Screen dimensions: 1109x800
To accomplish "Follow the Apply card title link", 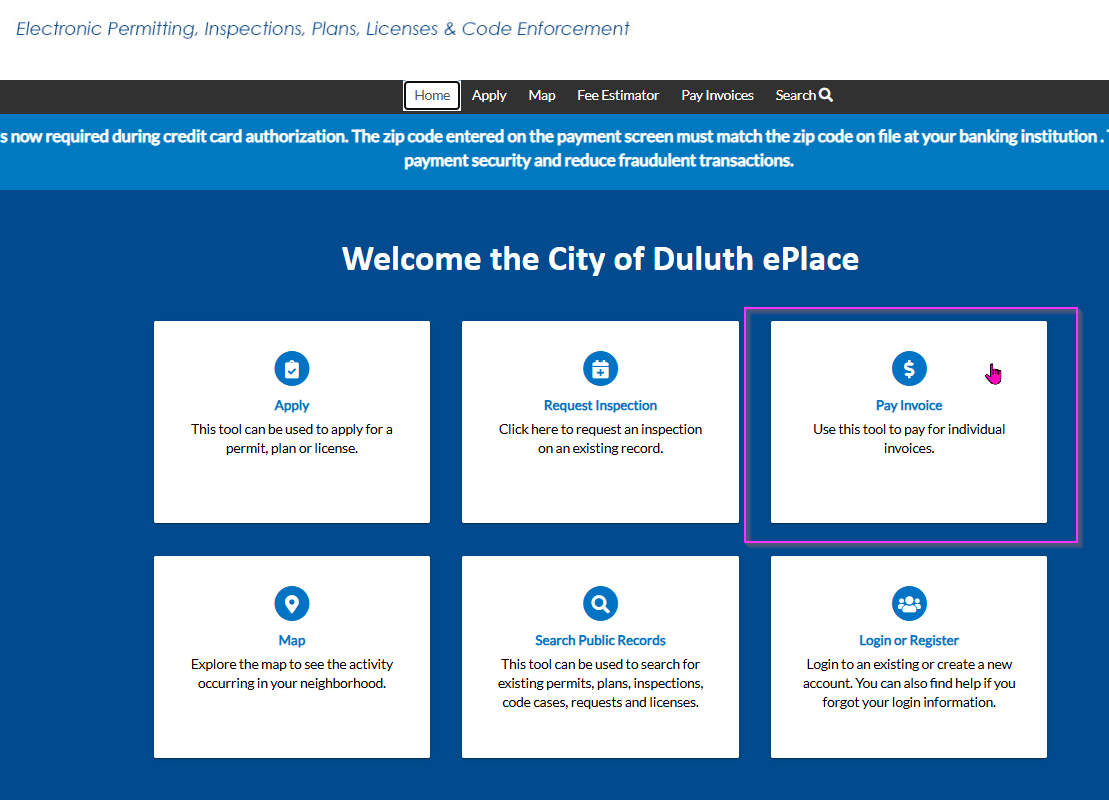I will (291, 405).
